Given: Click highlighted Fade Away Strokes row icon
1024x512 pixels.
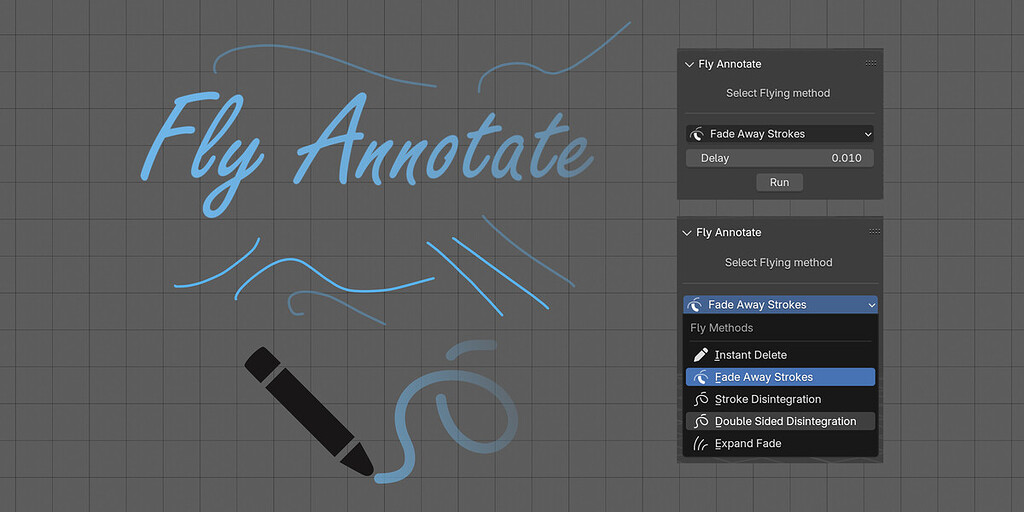Looking at the screenshot, I should [701, 377].
